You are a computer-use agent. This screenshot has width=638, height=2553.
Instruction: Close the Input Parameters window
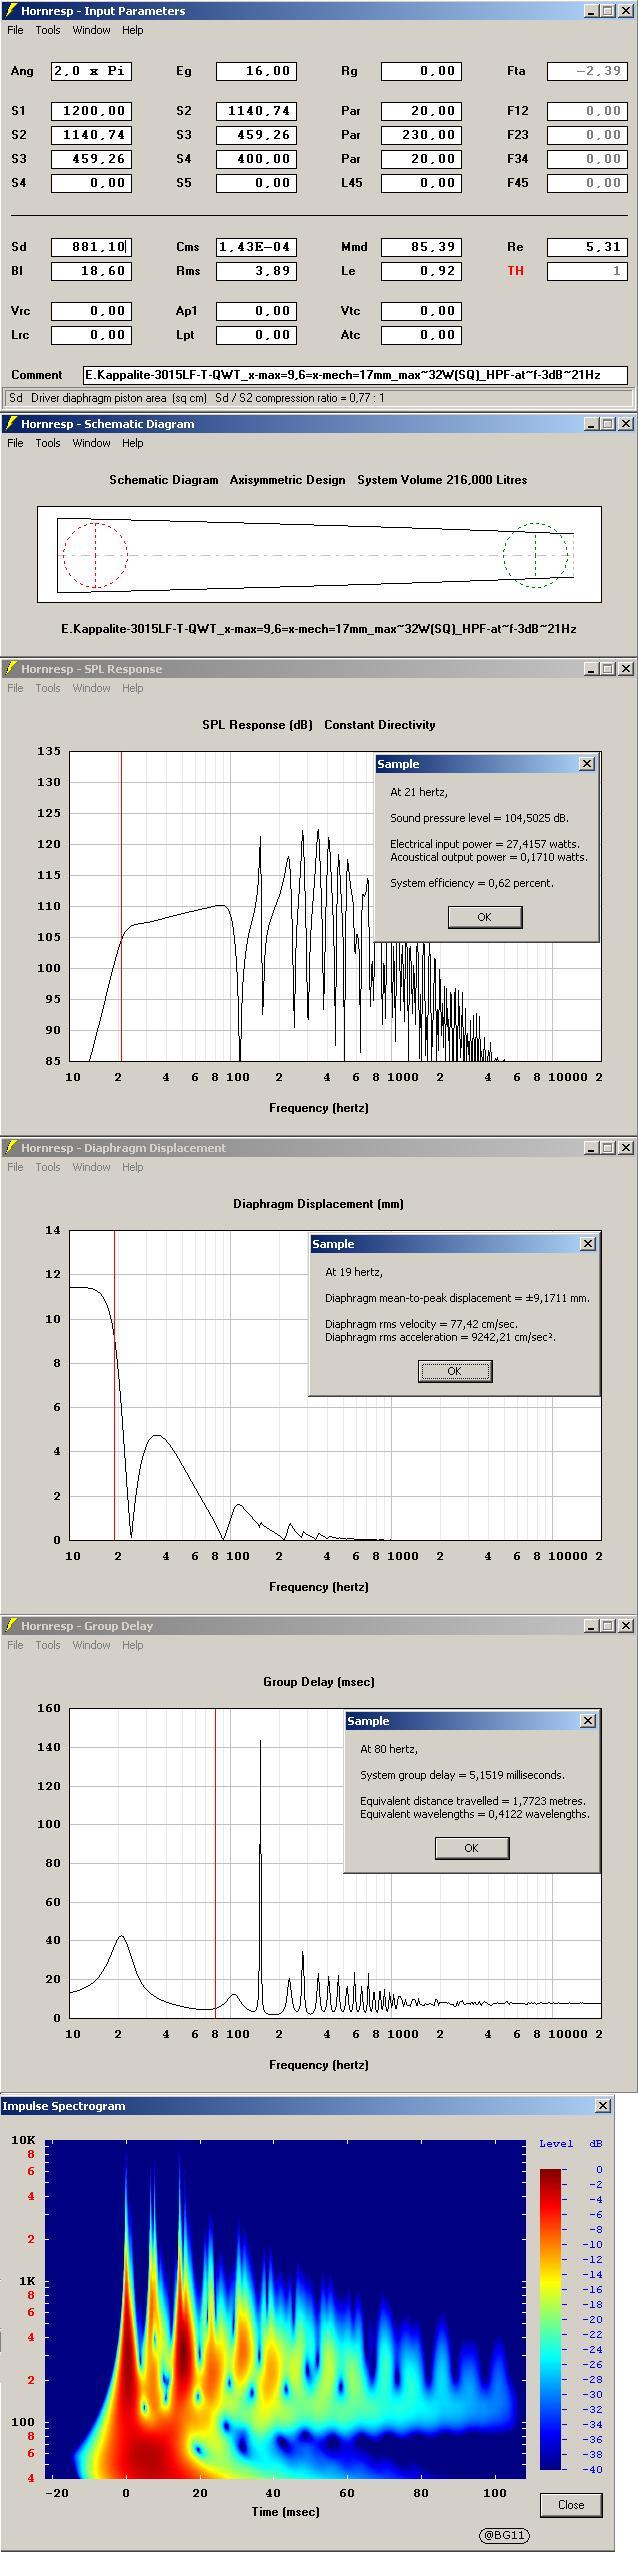tap(626, 11)
